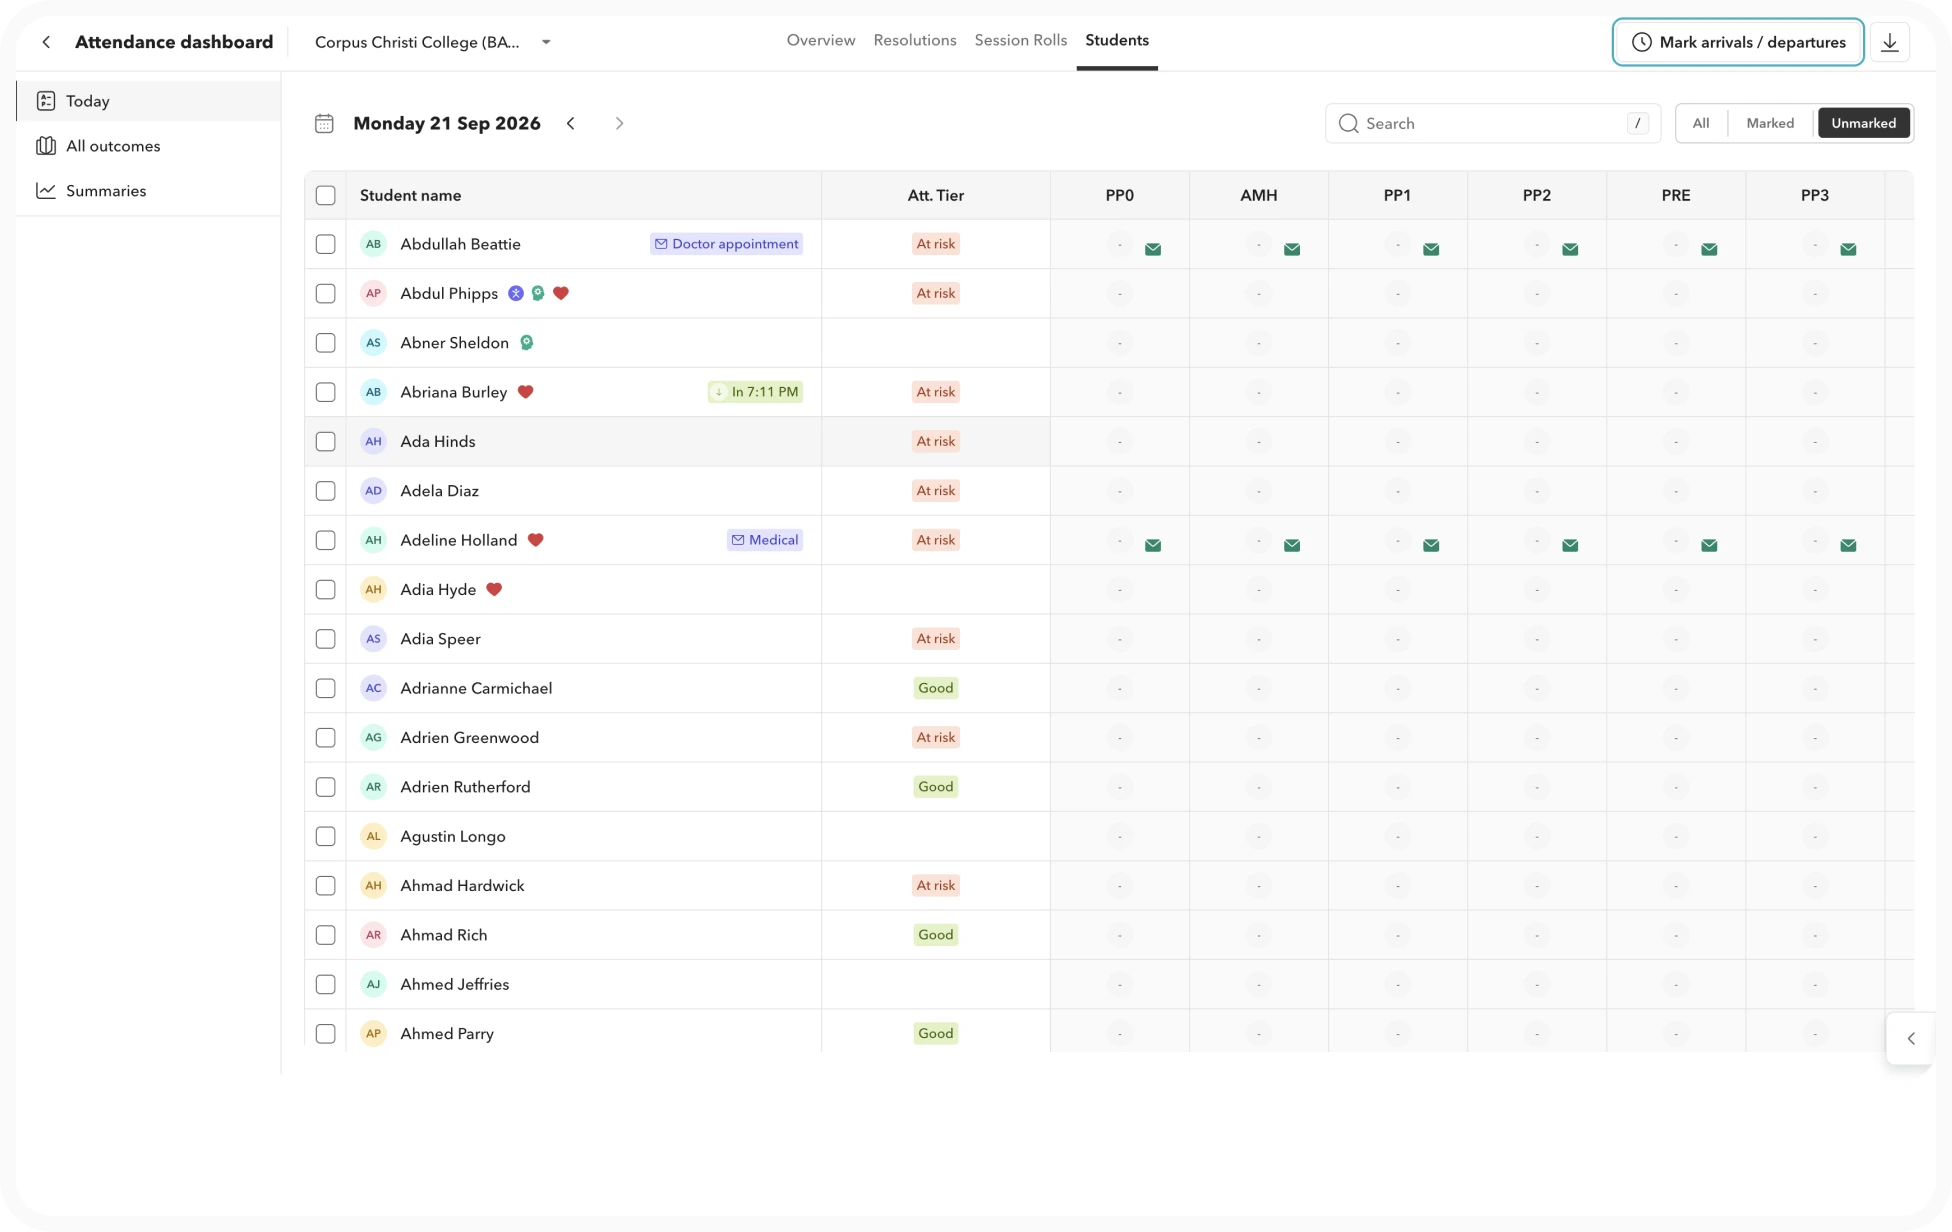Go to the next day with the right chevron
This screenshot has height=1232, width=1952.
pyautogui.click(x=619, y=123)
